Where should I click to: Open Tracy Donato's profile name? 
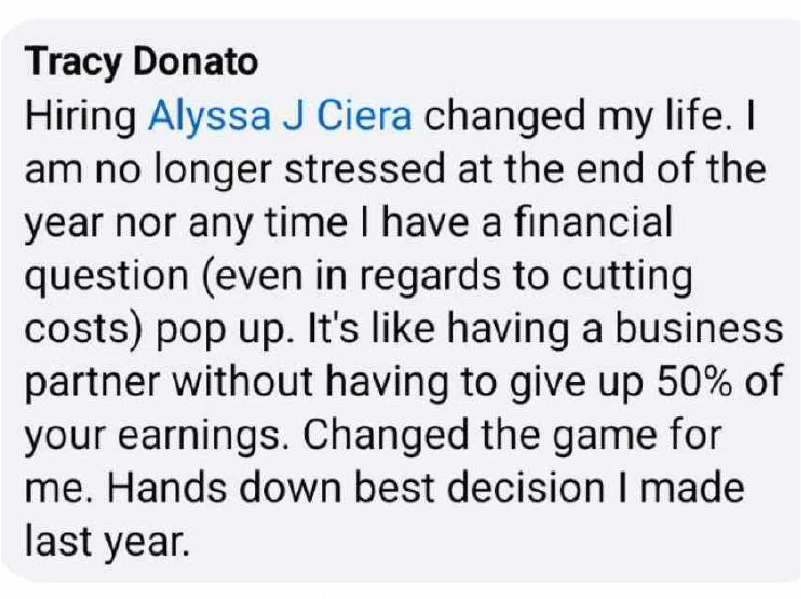pos(140,62)
